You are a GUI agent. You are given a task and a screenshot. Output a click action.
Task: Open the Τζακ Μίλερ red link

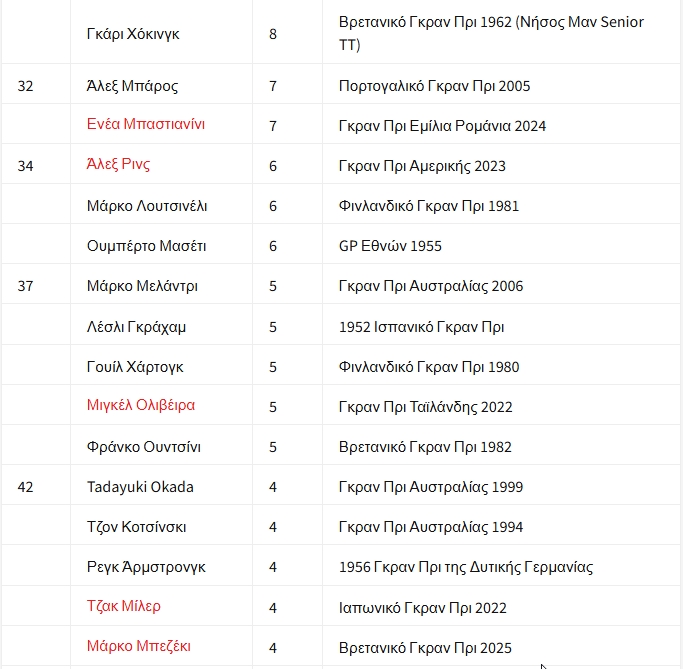123,606
